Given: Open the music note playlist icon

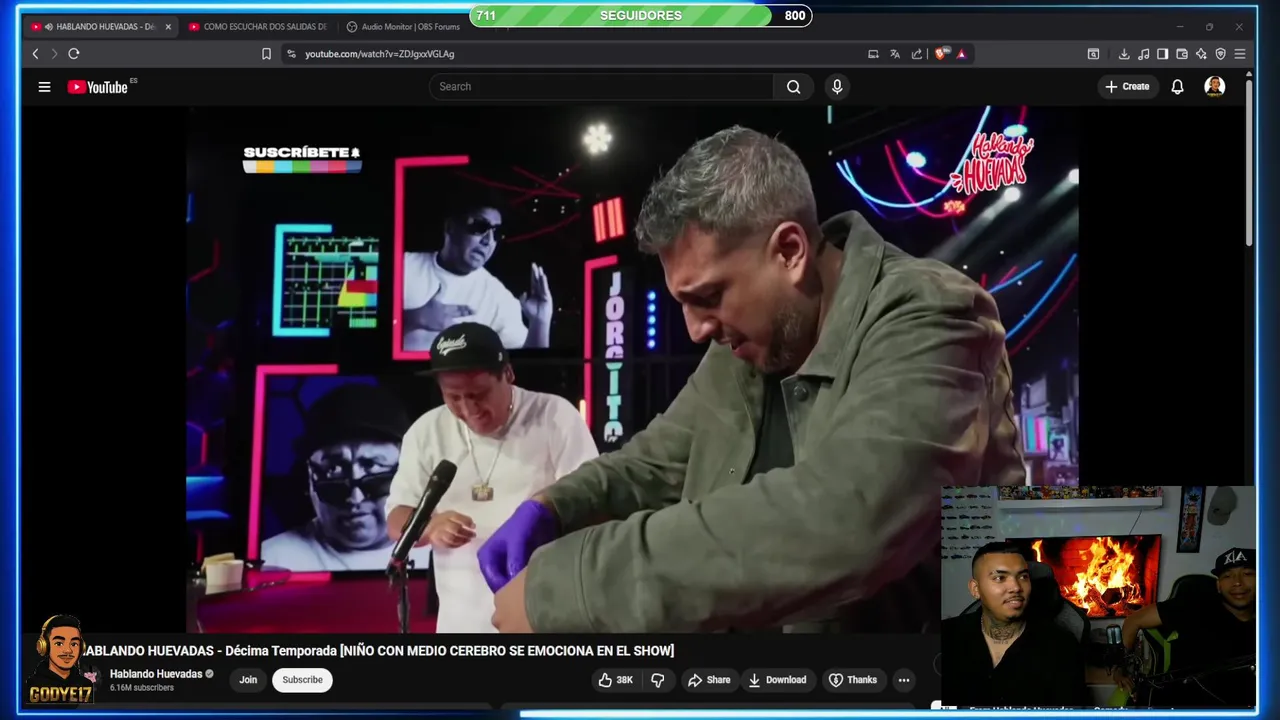Looking at the screenshot, I should click(x=1143, y=54).
